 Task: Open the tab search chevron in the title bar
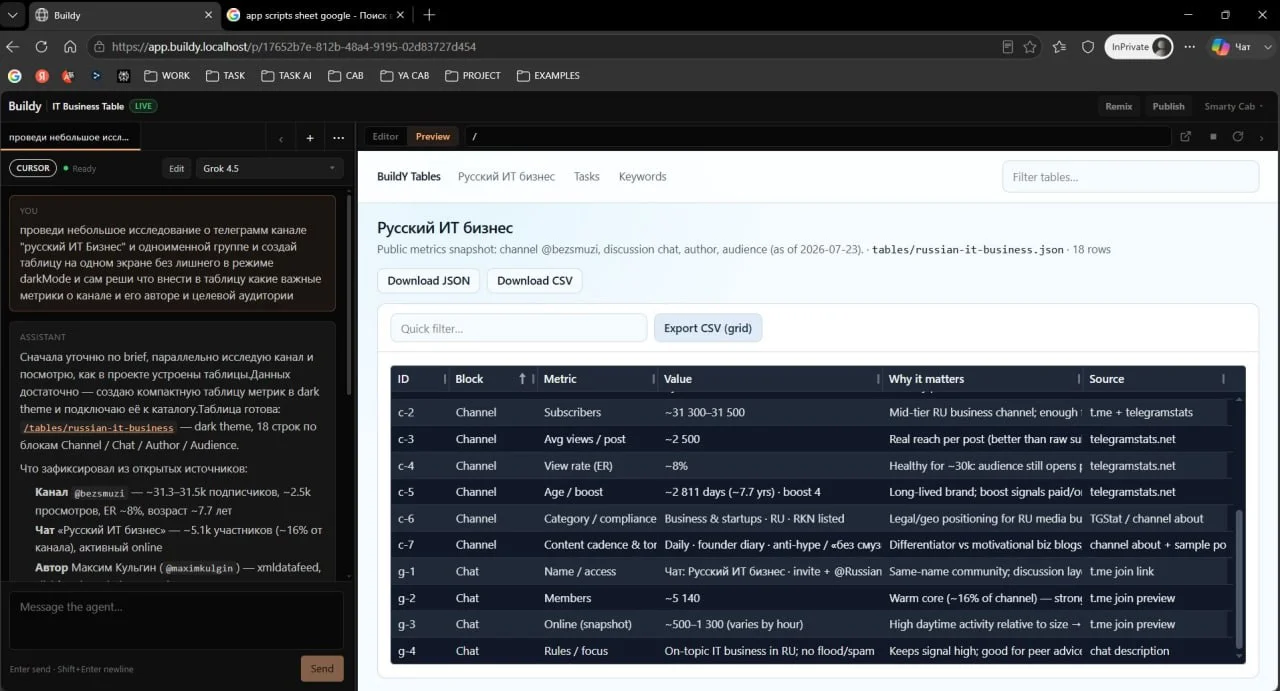12,15
